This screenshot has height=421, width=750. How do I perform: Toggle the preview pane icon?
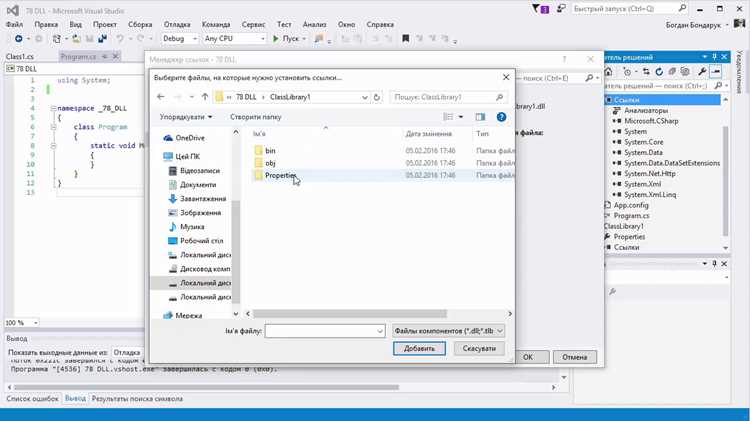click(480, 117)
